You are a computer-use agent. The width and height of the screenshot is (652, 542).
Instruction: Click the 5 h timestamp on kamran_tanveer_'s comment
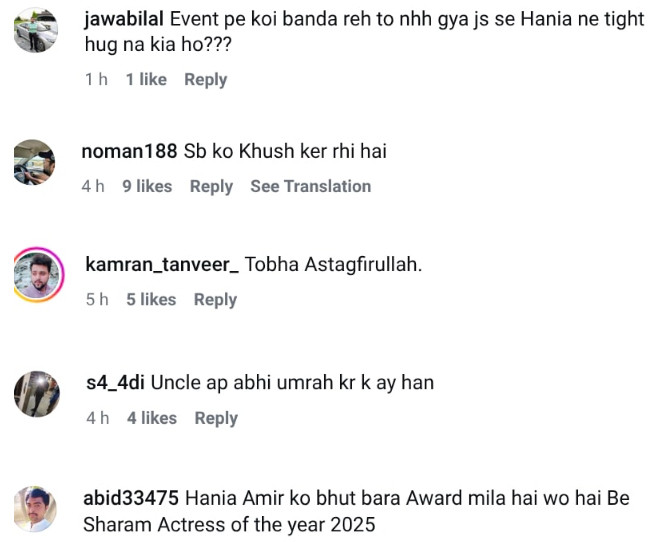click(97, 299)
